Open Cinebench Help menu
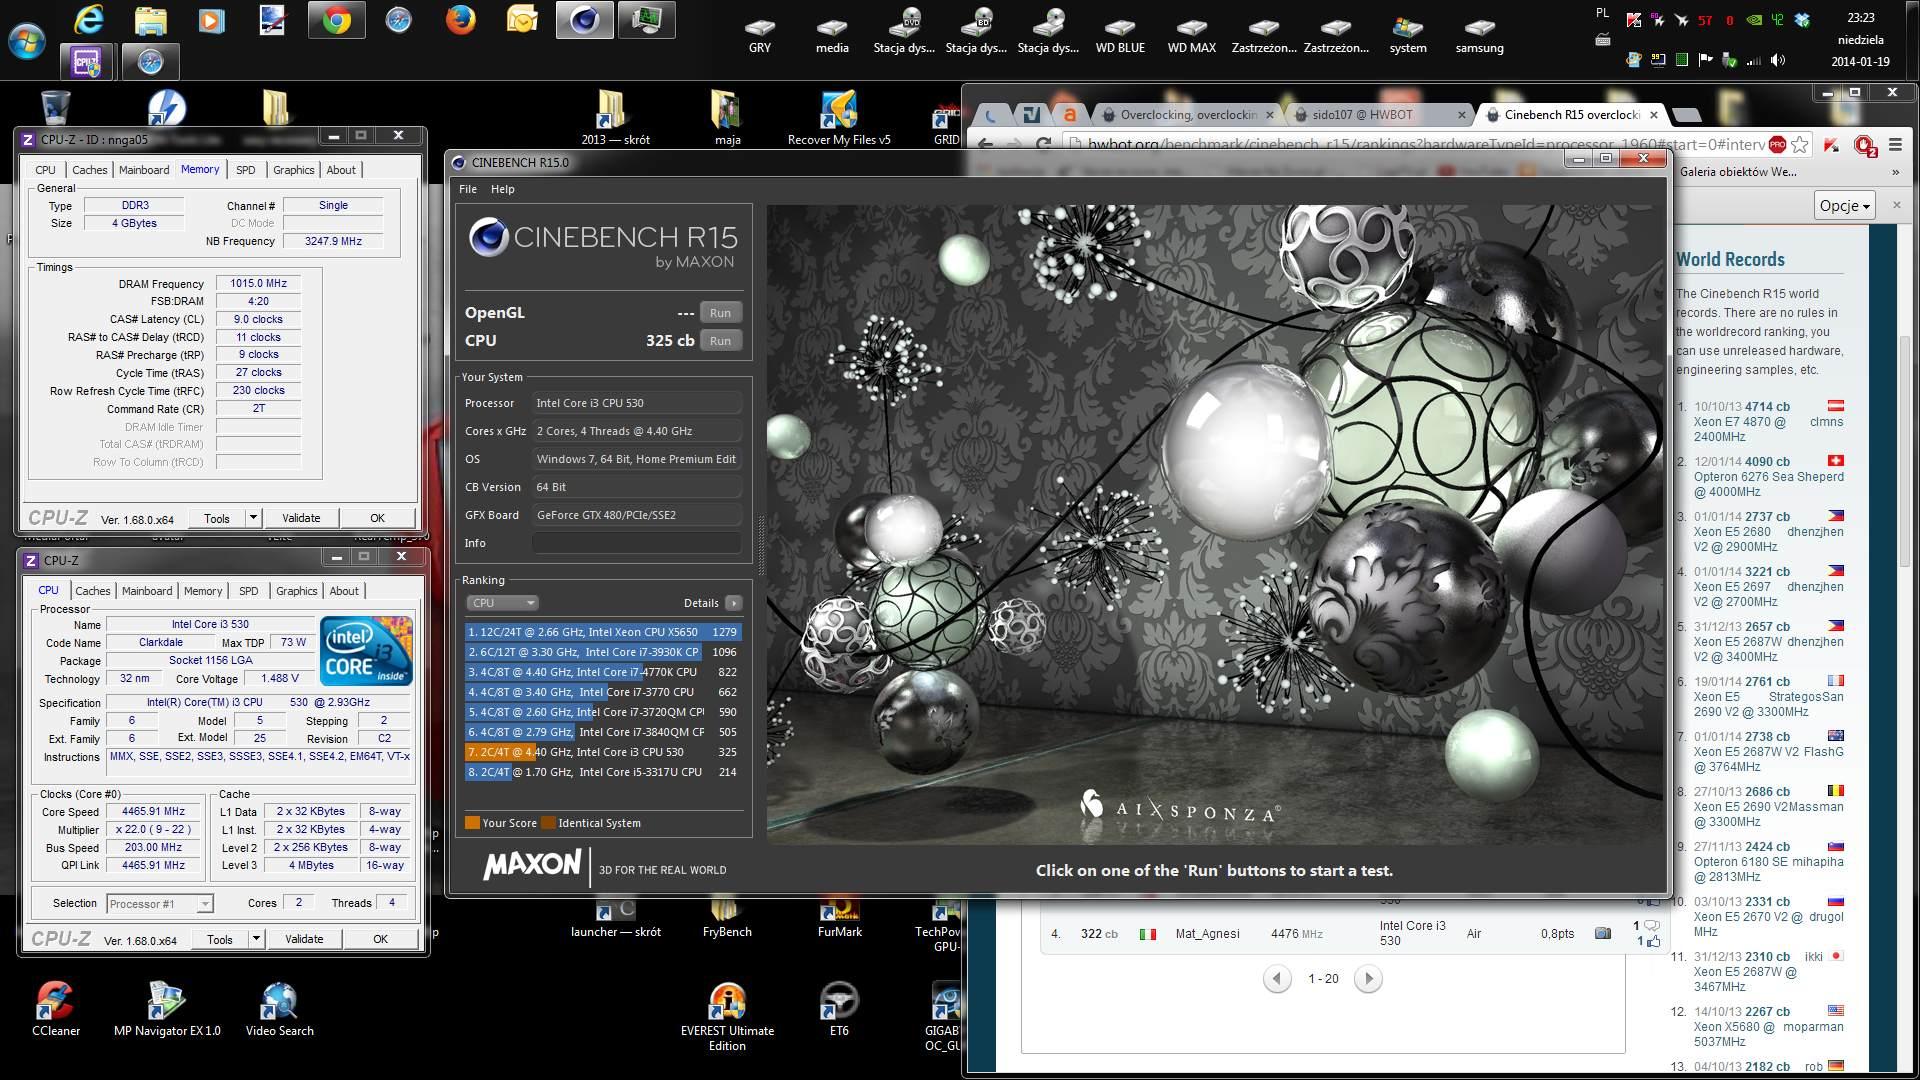The height and width of the screenshot is (1080, 1920). pos(502,189)
